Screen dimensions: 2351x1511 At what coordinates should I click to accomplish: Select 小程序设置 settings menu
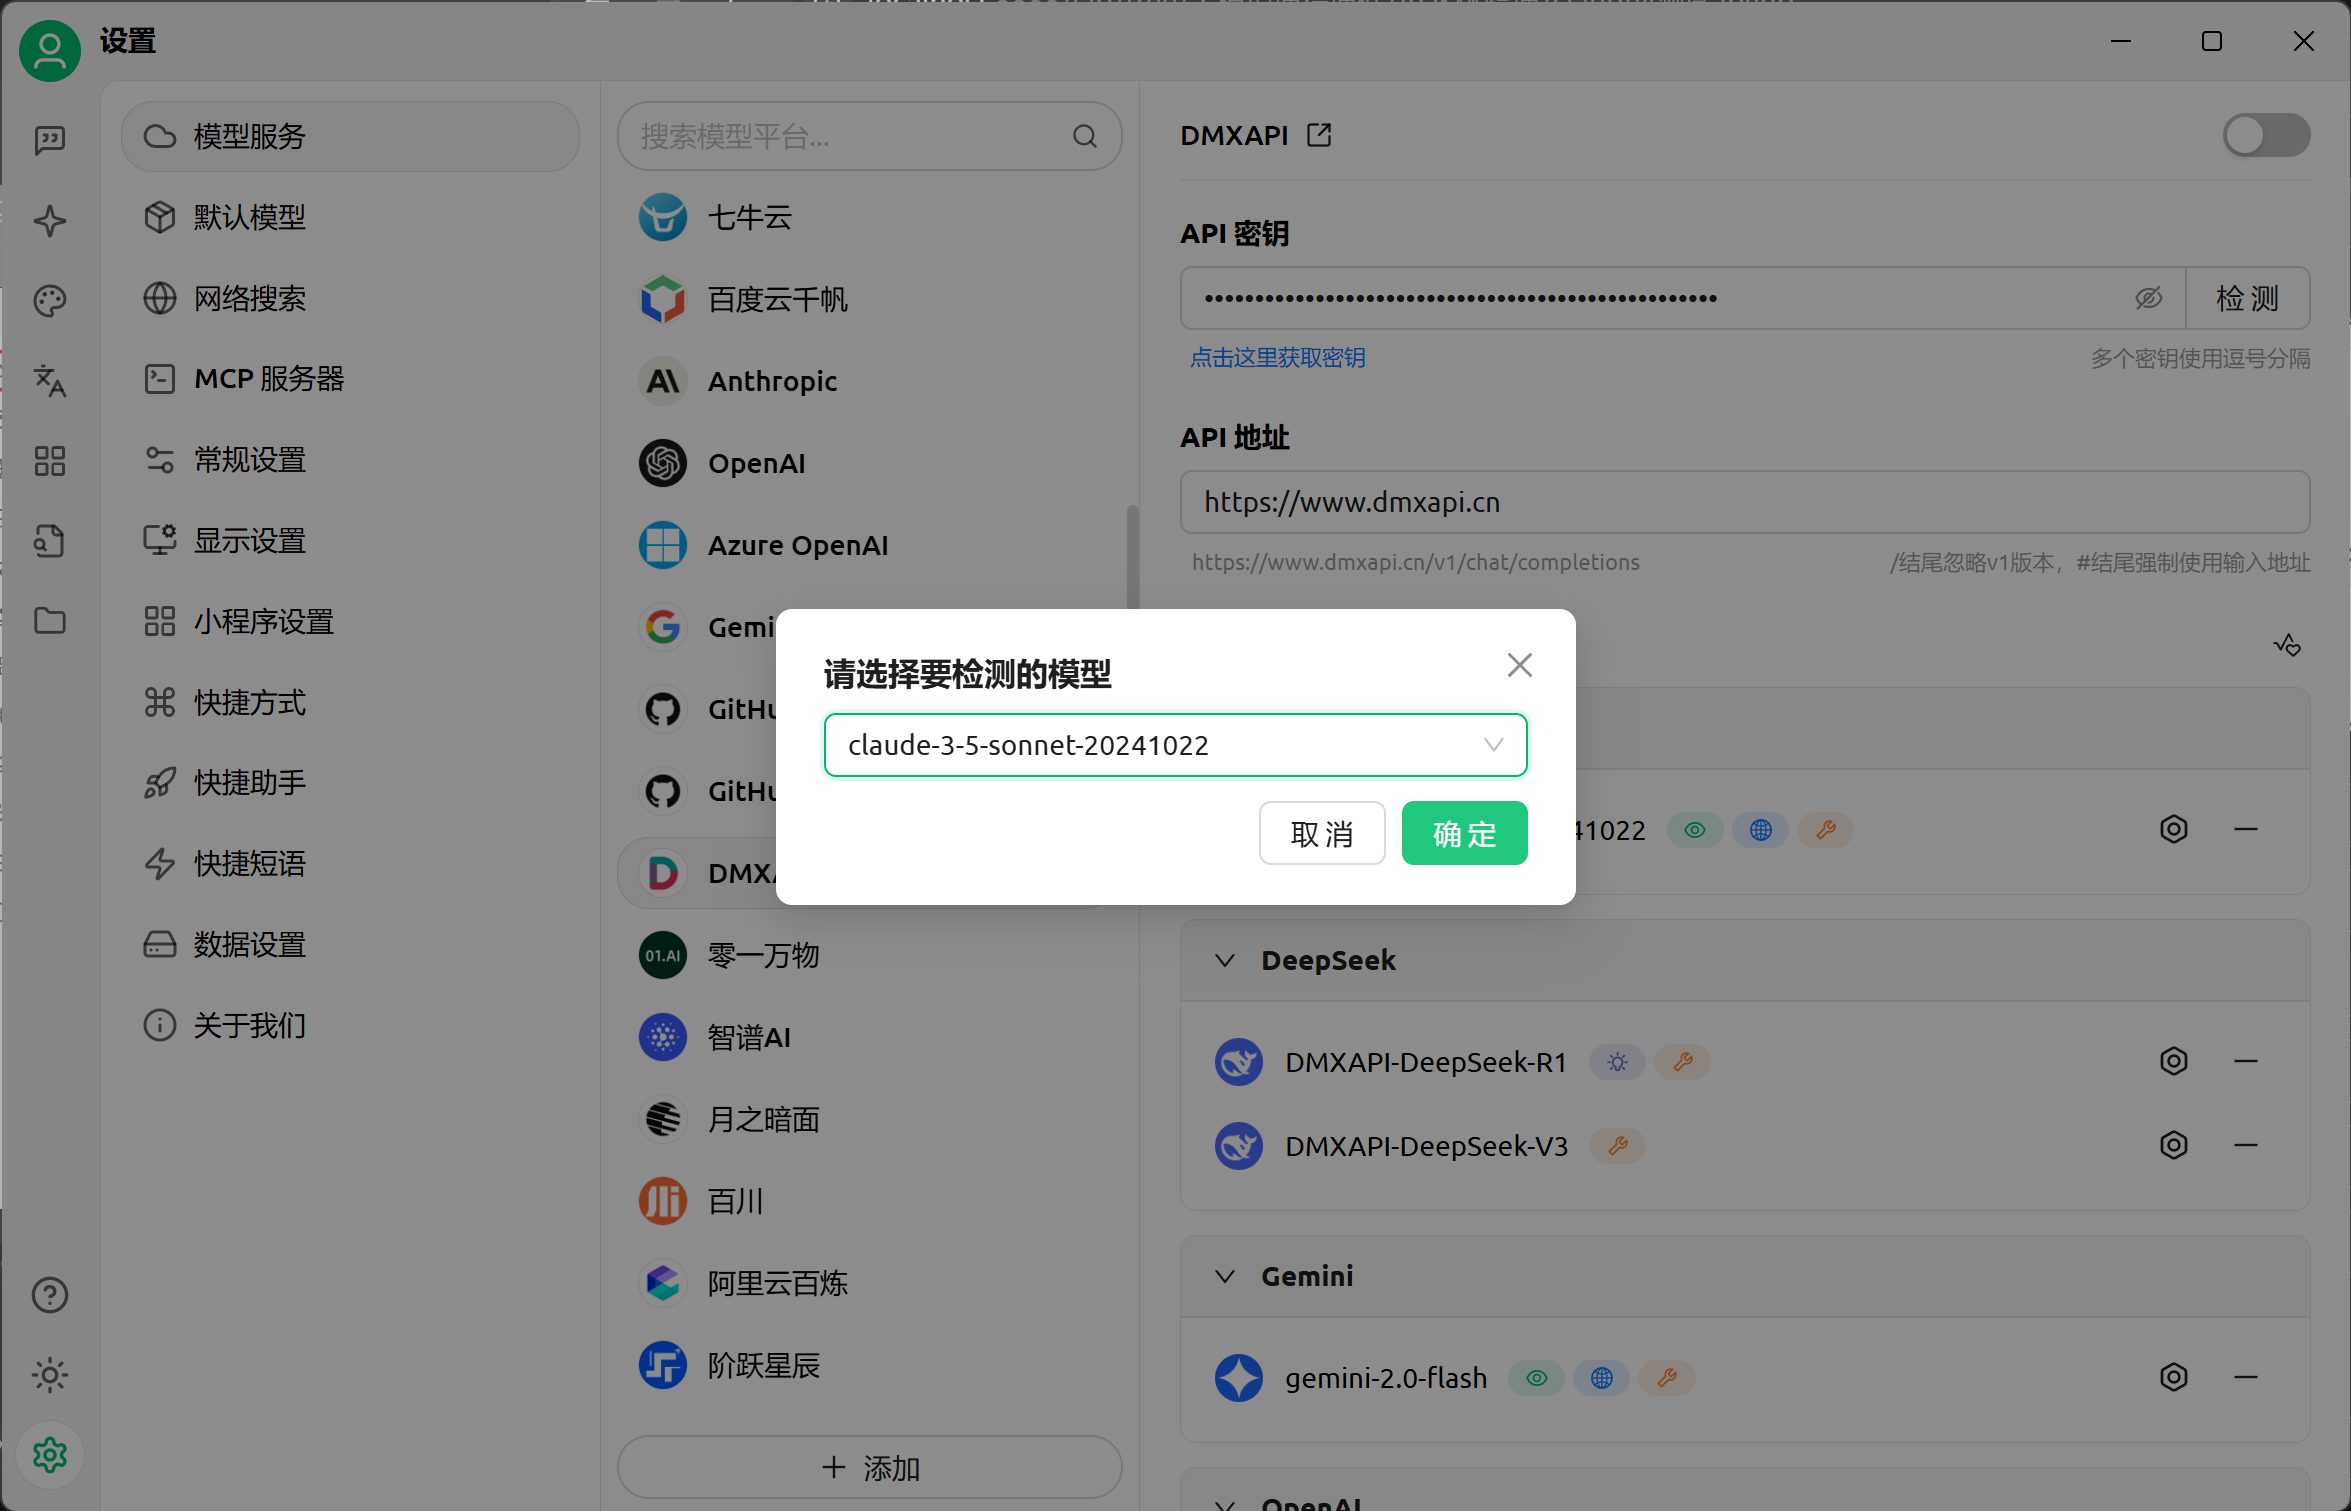pyautogui.click(x=350, y=622)
